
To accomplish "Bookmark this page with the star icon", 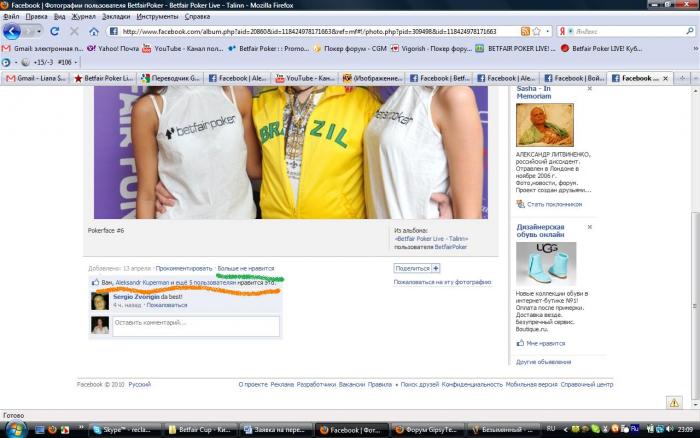I will (x=537, y=31).
